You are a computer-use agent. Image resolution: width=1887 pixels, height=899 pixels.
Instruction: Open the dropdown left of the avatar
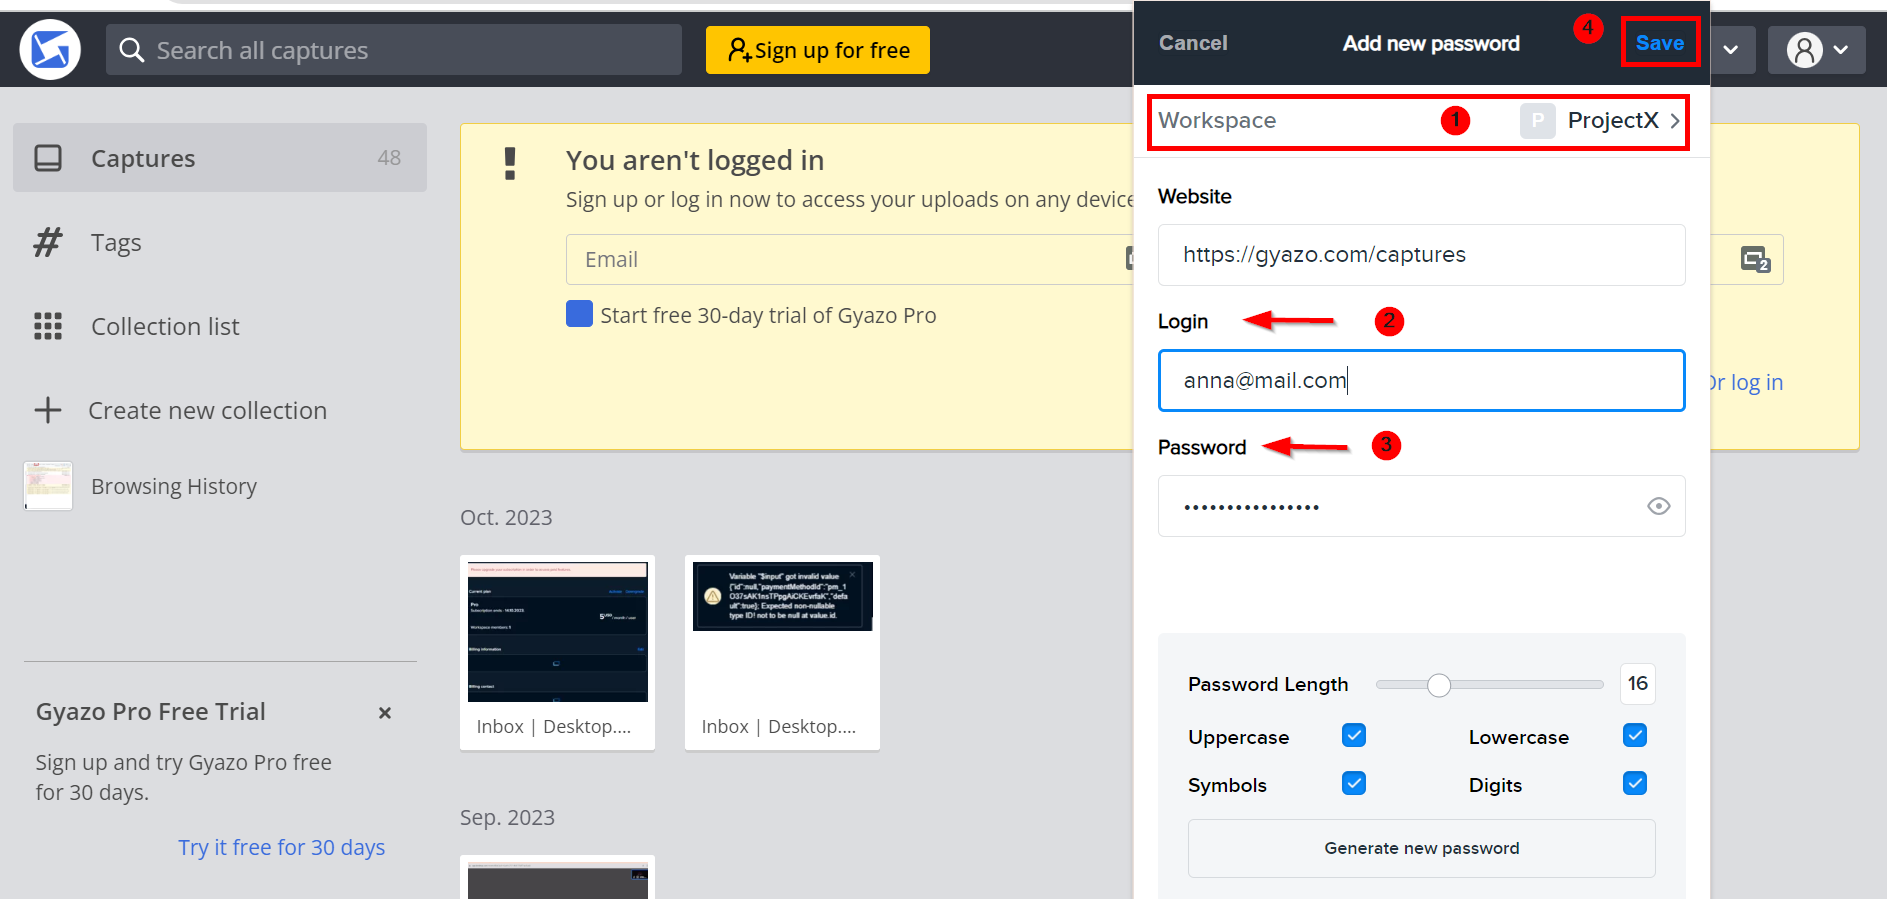pyautogui.click(x=1732, y=49)
